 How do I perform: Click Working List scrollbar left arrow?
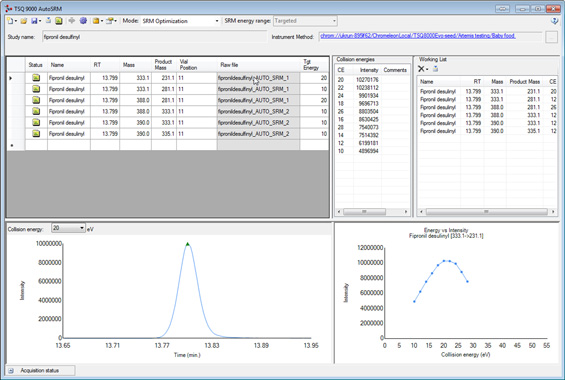(421, 212)
